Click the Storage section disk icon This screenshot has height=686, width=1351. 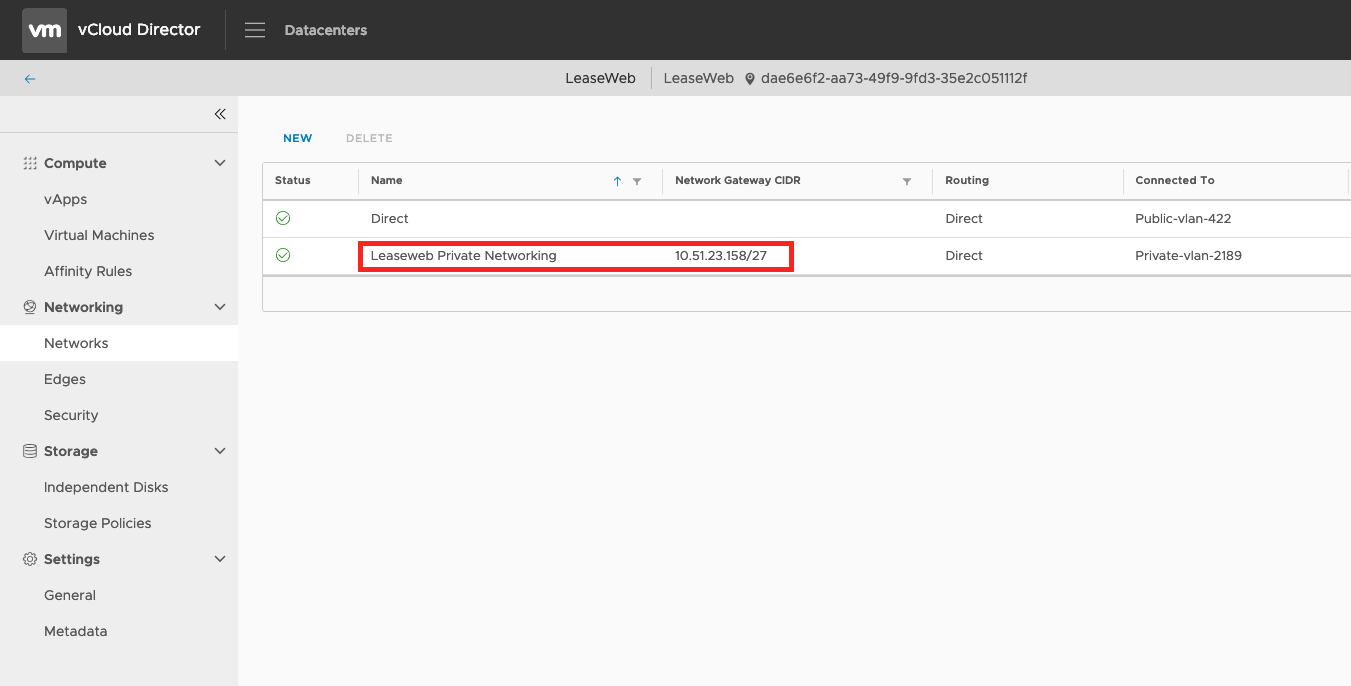30,451
